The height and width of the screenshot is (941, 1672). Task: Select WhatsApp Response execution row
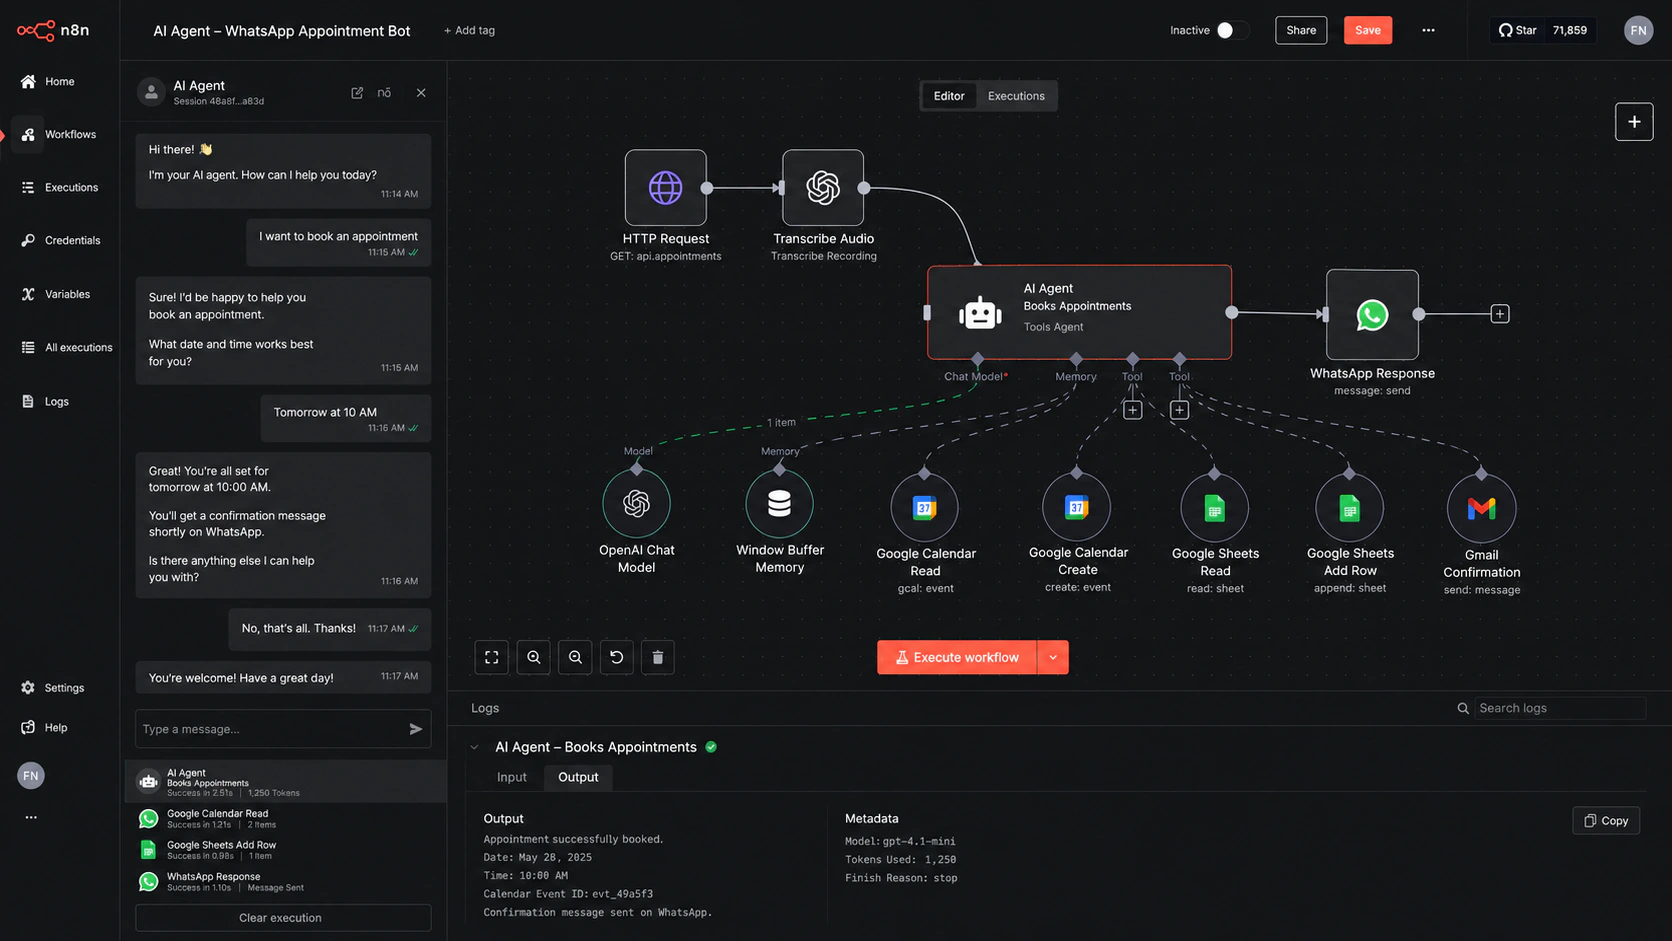point(285,881)
